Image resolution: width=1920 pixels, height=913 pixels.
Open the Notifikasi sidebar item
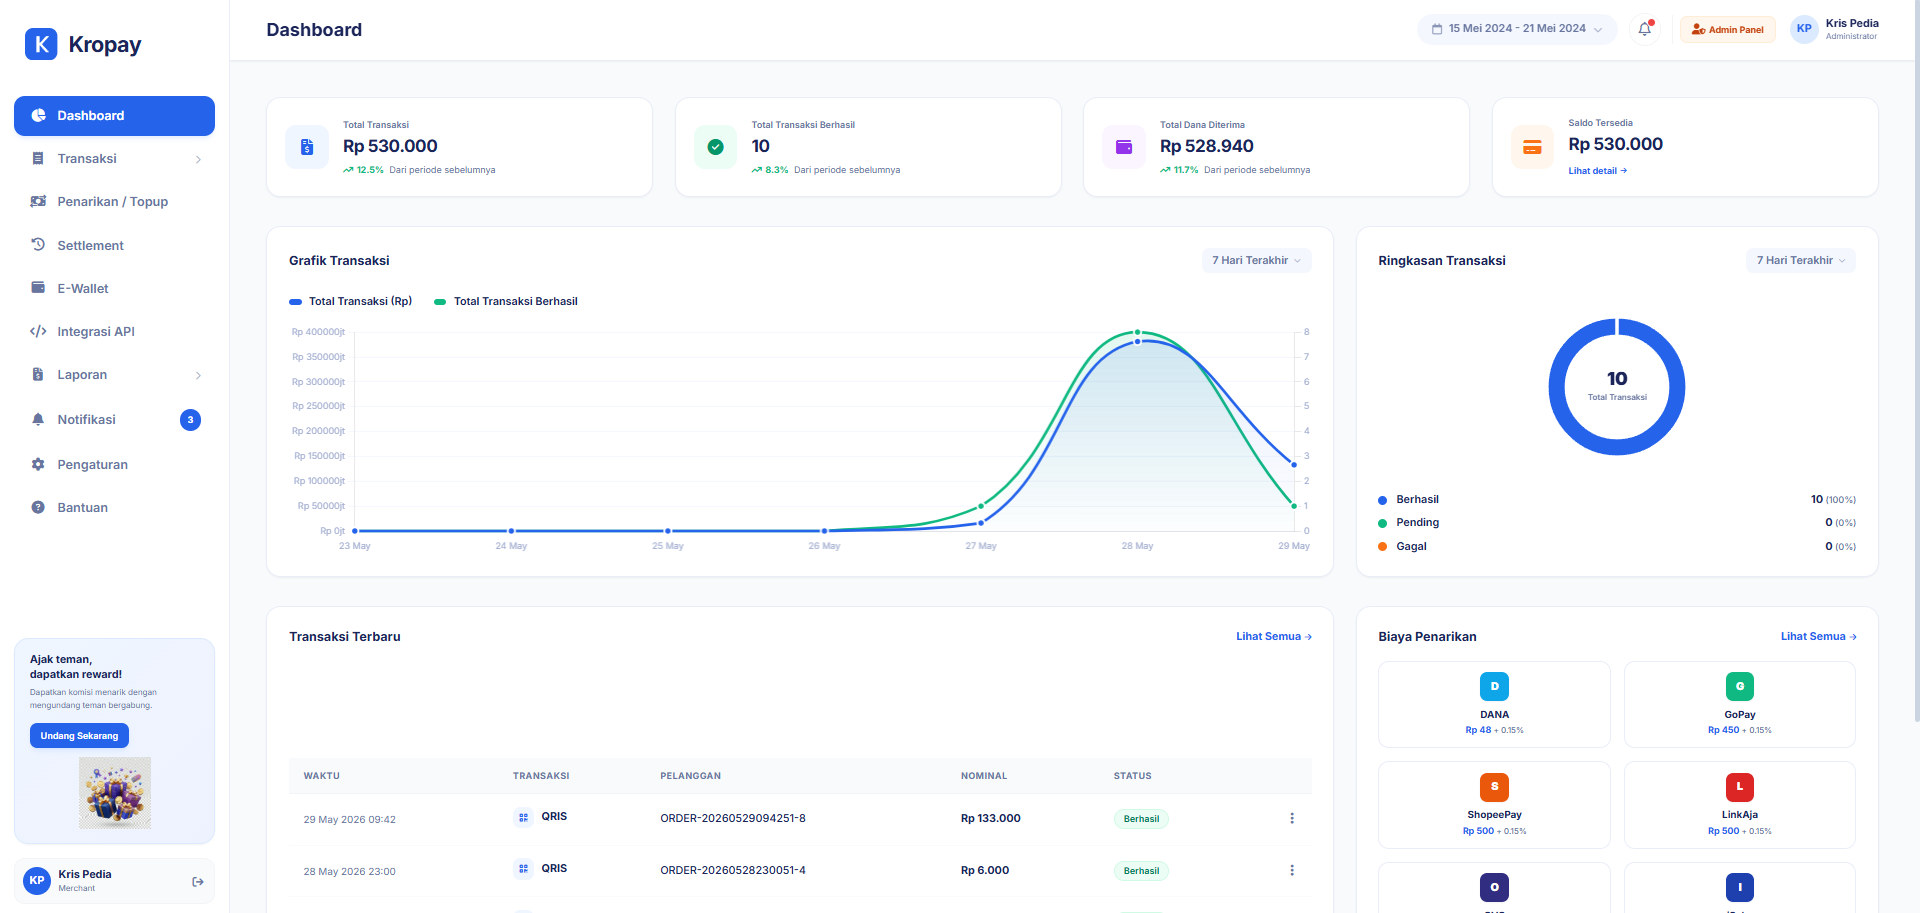pyautogui.click(x=114, y=420)
